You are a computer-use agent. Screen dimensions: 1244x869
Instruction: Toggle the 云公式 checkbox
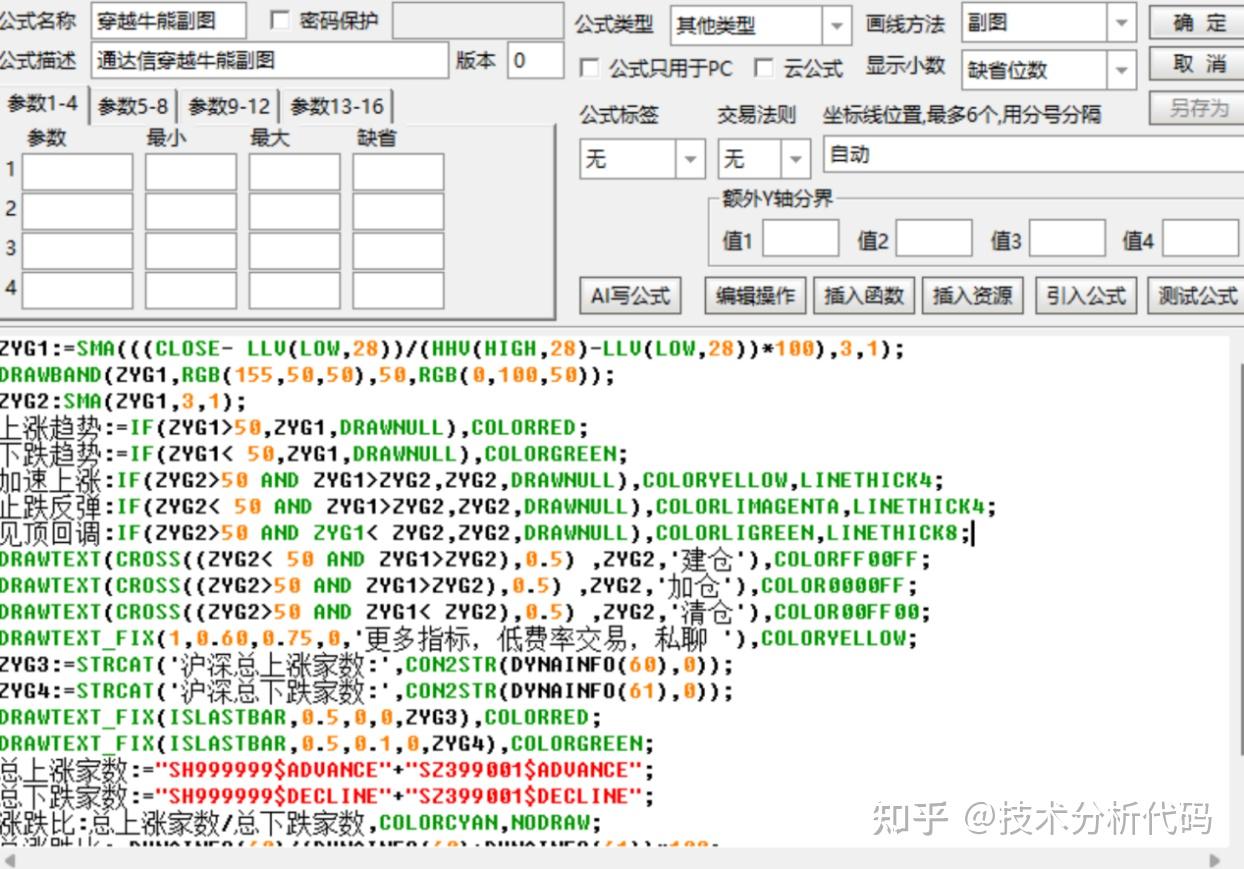click(764, 68)
